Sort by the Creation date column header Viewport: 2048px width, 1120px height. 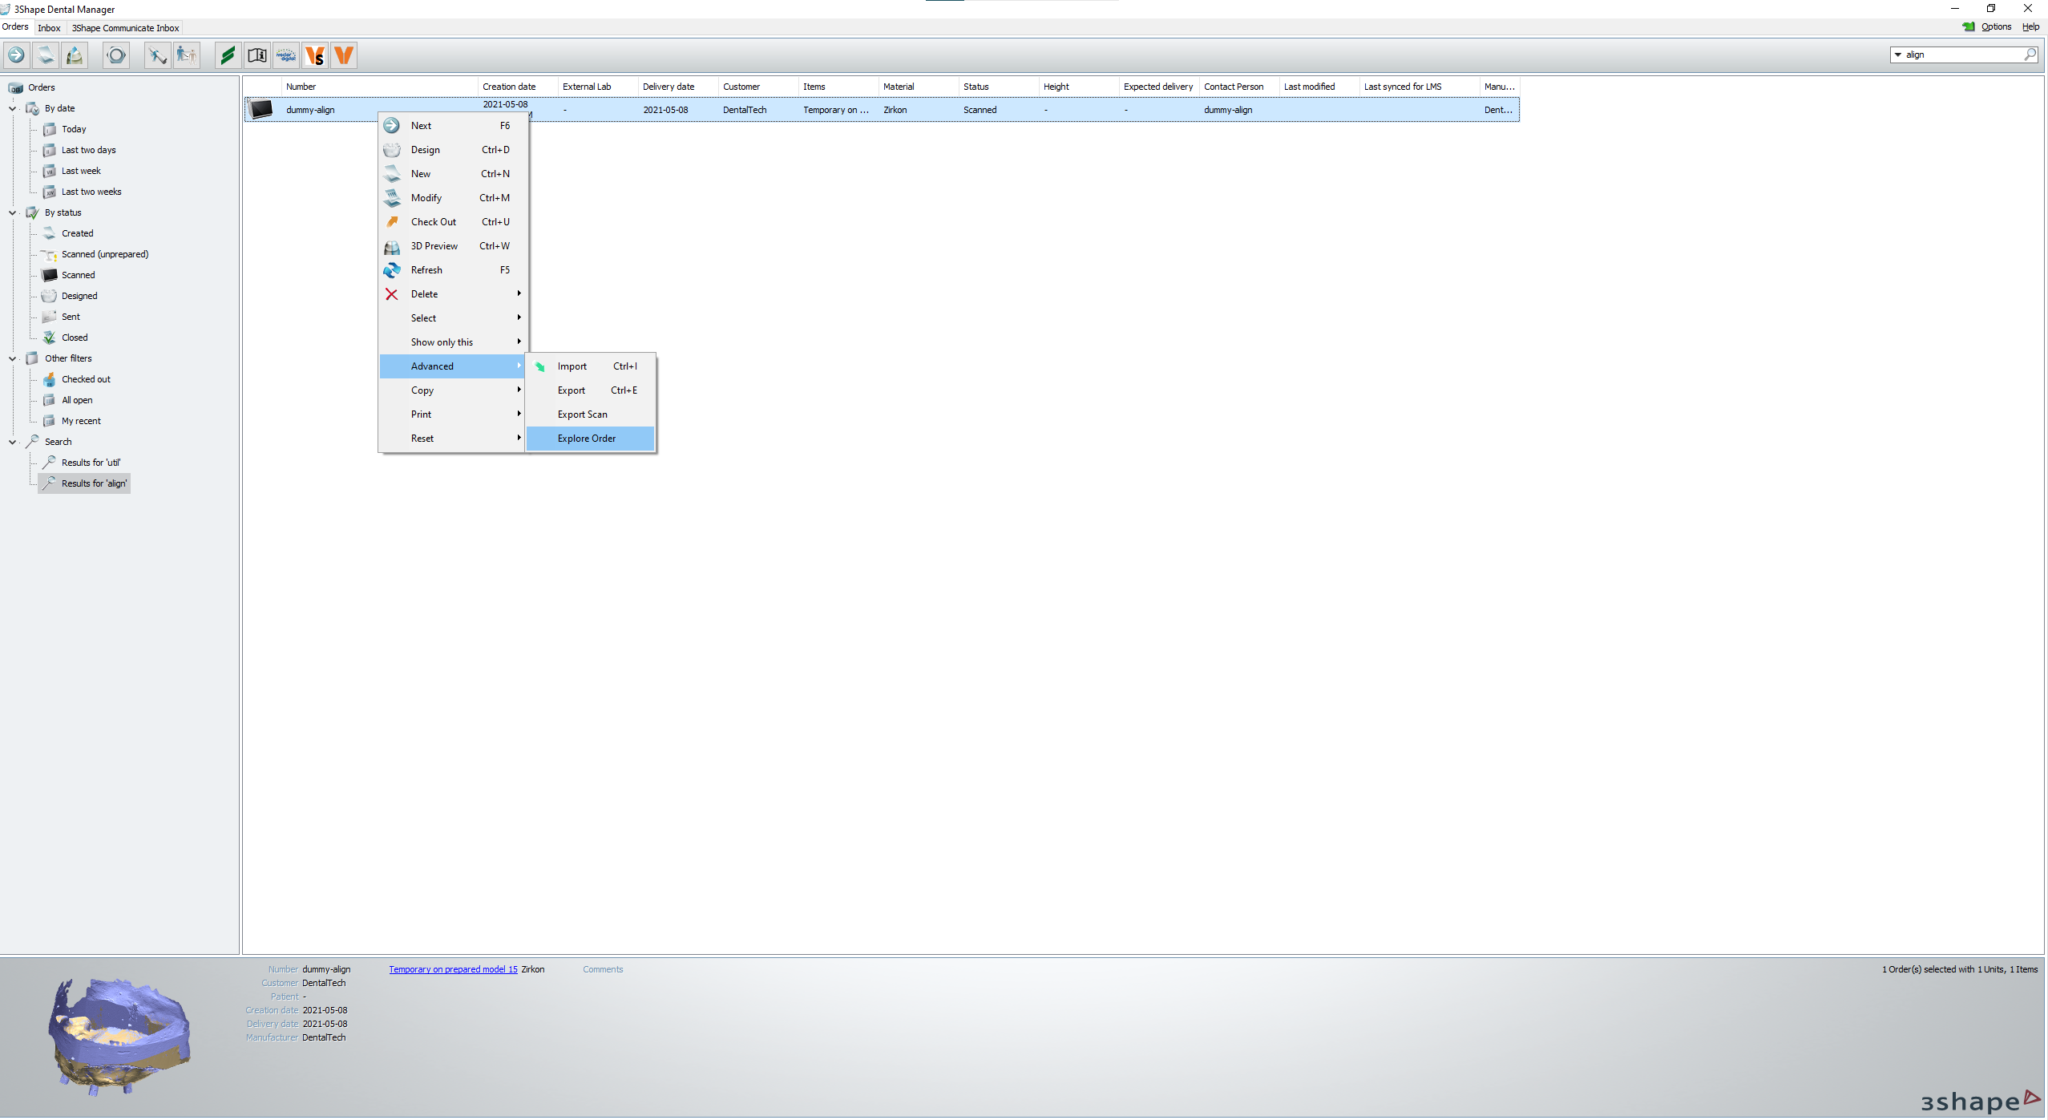click(x=509, y=87)
